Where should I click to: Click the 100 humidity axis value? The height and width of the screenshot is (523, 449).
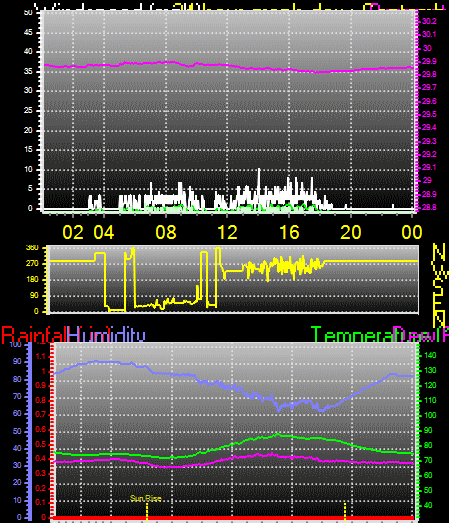[x=16, y=345]
